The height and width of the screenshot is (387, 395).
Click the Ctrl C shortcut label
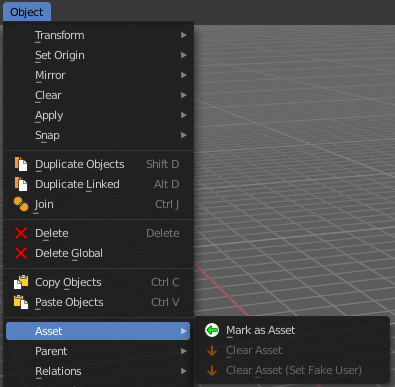click(x=165, y=282)
